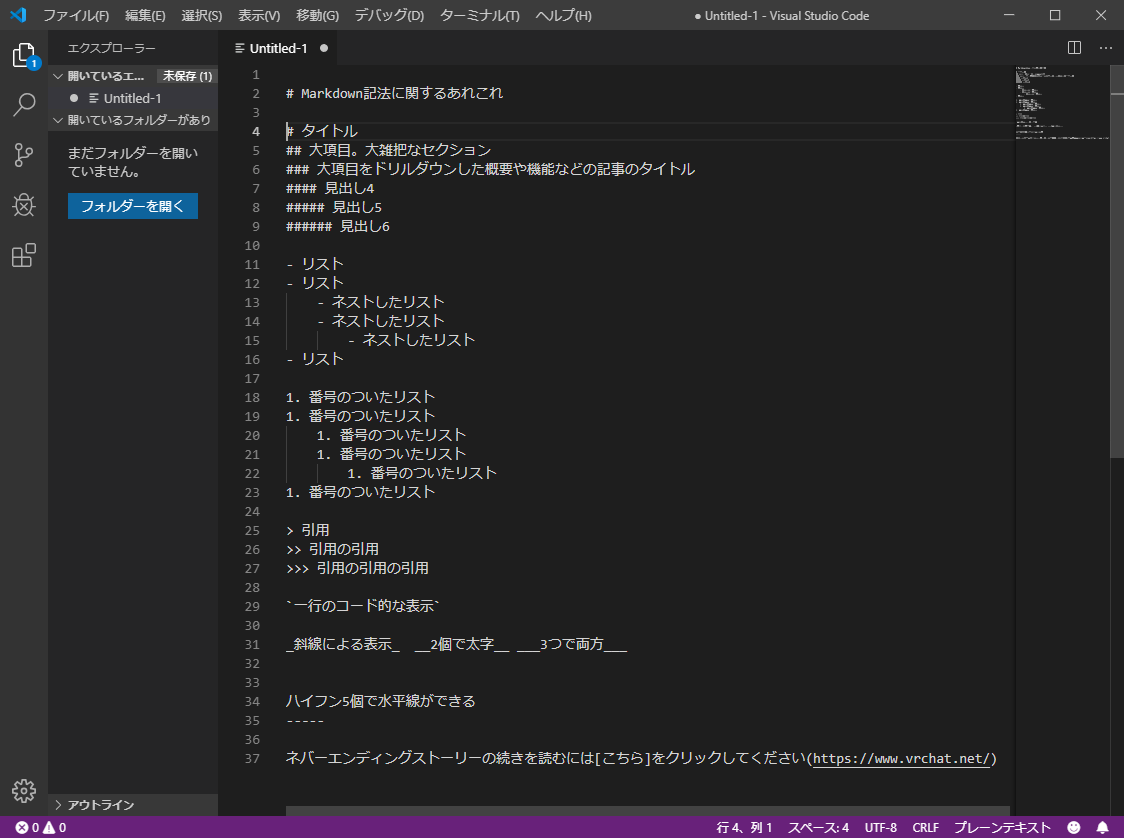Click the line '# タイトル' on row 4
1124x838 pixels.
tap(321, 131)
